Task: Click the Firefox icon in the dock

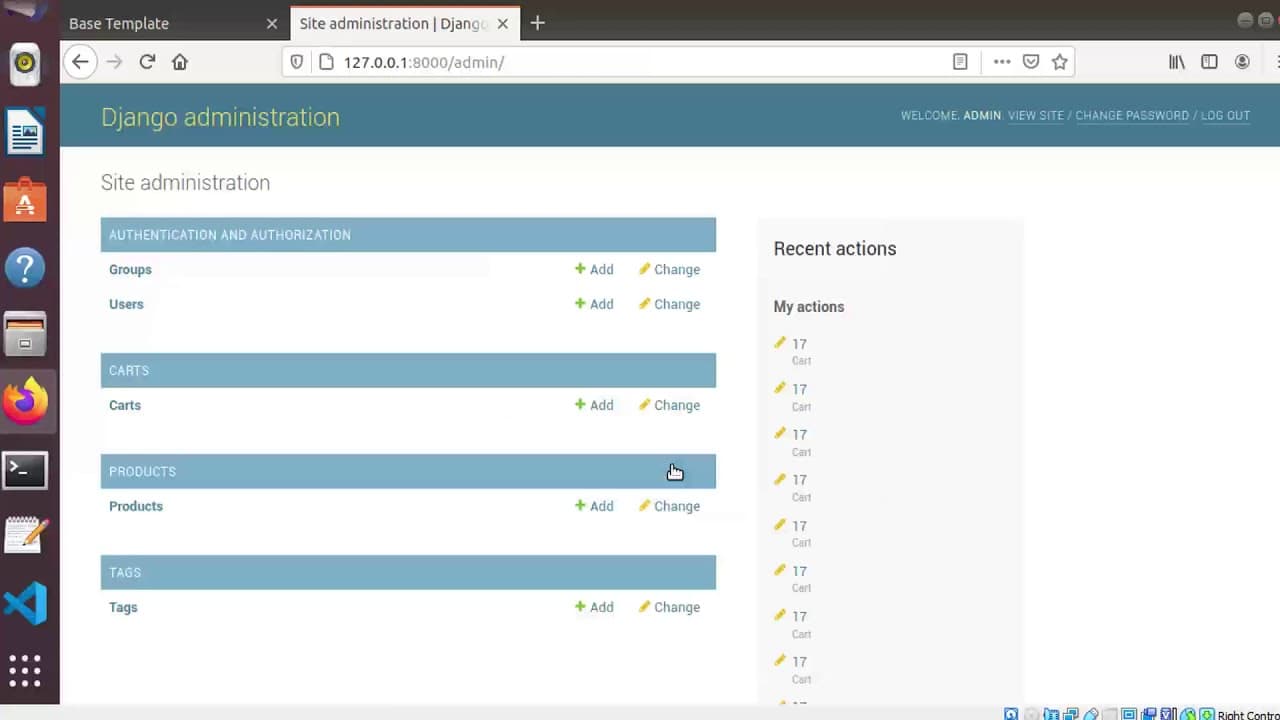Action: tap(25, 402)
